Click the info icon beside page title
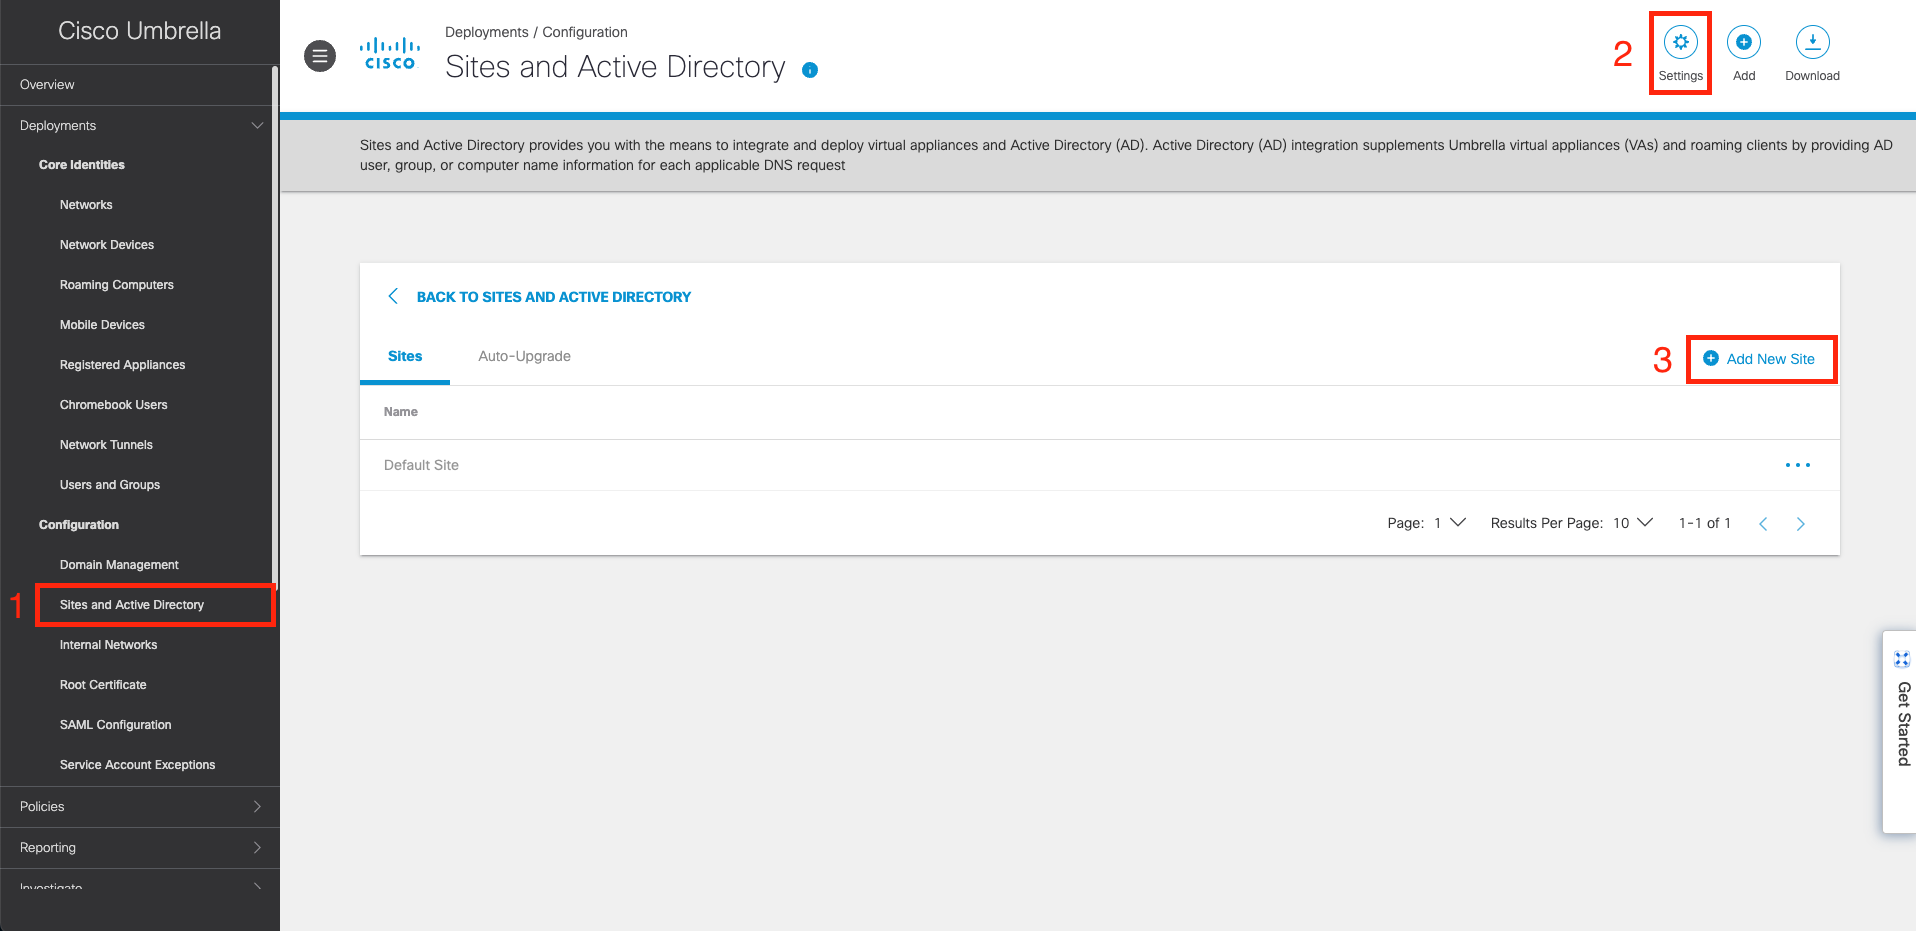 pos(810,70)
